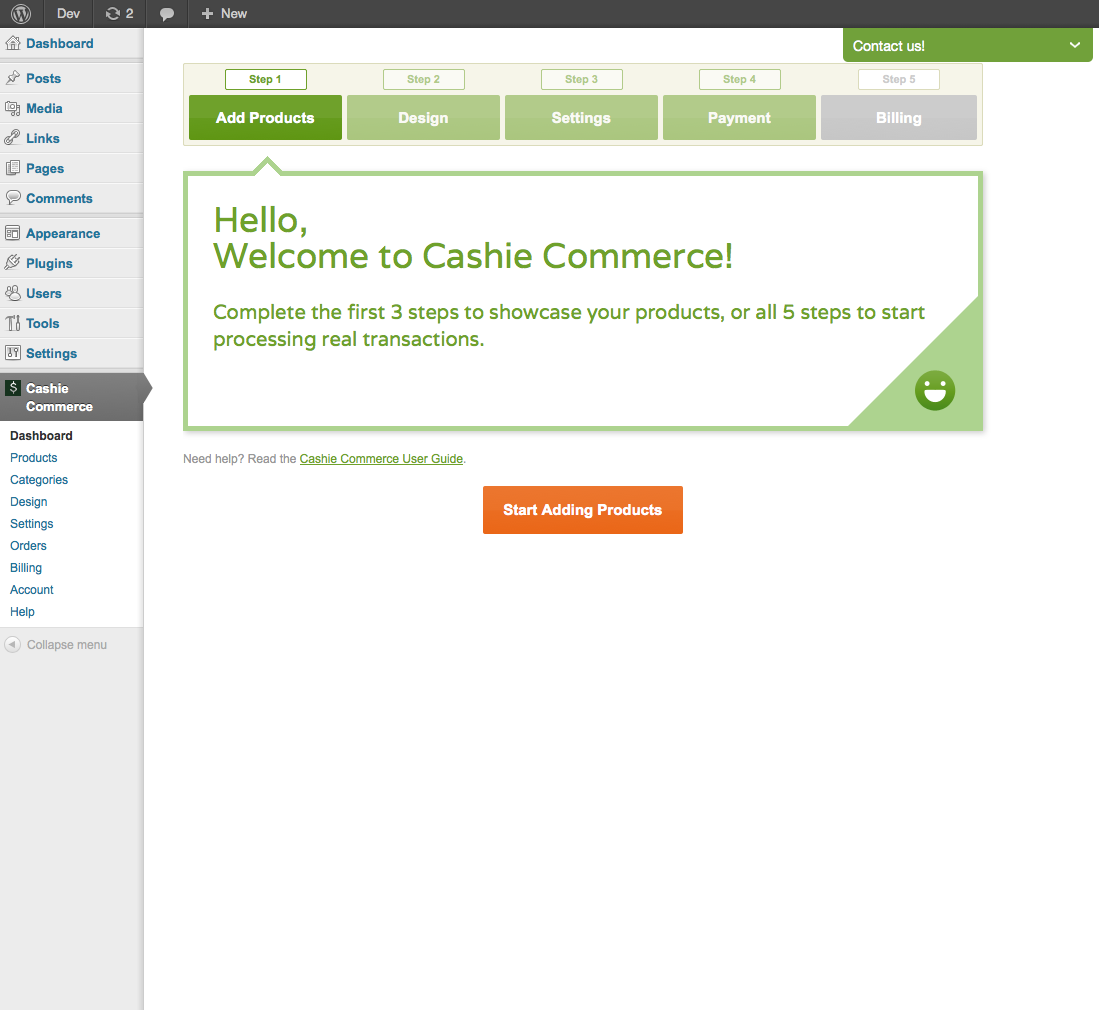This screenshot has width=1099, height=1010.
Task: Click the Welcome to Cashie Commerce heading
Action: [473, 256]
